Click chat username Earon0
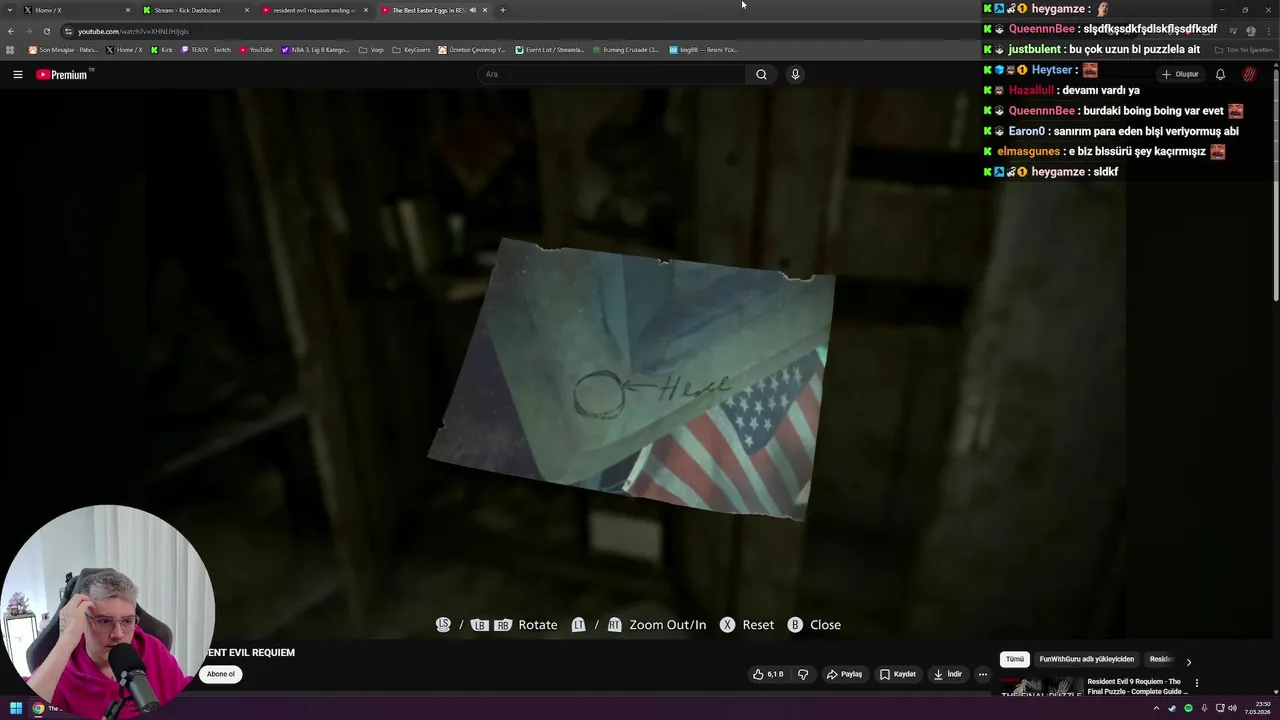The image size is (1280, 720). click(1026, 131)
